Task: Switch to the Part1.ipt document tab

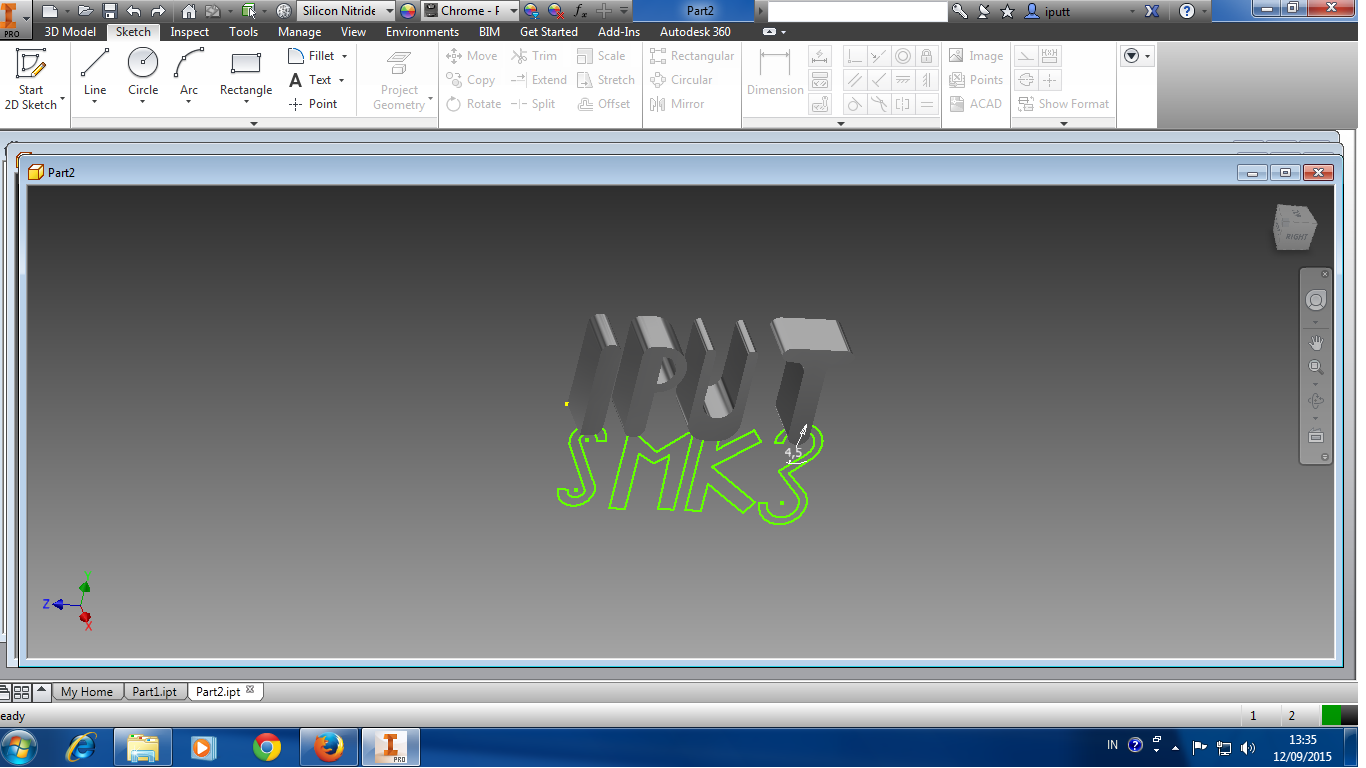Action: pos(155,691)
